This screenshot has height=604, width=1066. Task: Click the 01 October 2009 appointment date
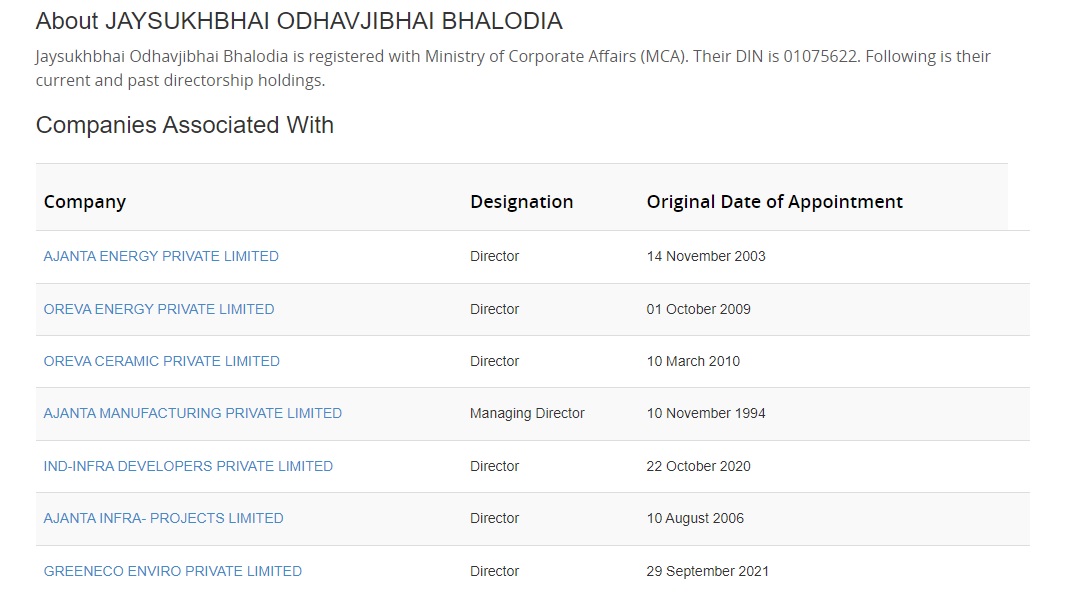click(x=698, y=309)
